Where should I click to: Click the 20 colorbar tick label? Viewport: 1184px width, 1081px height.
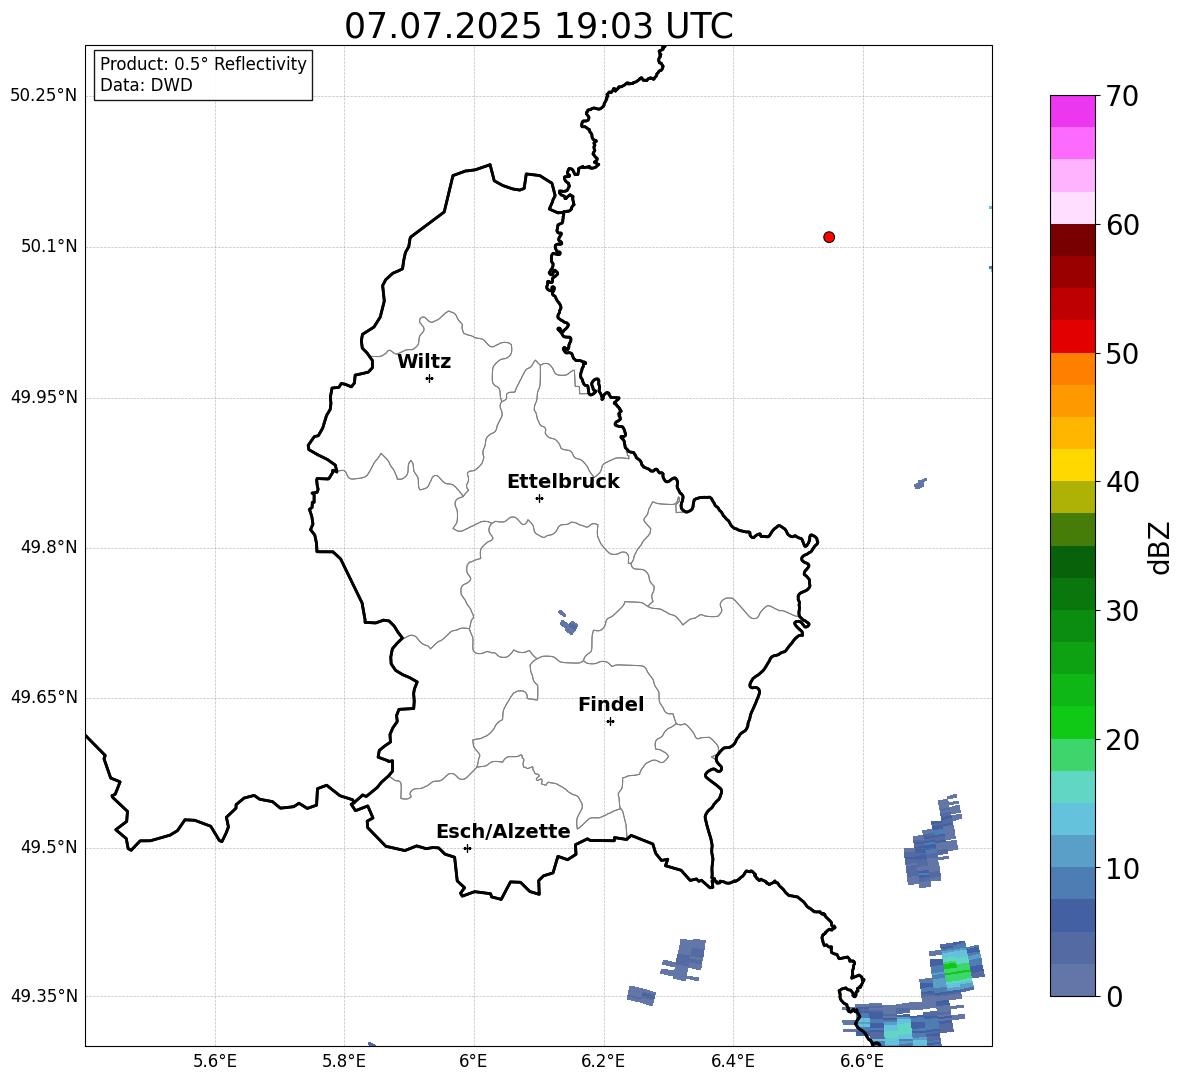click(1122, 740)
